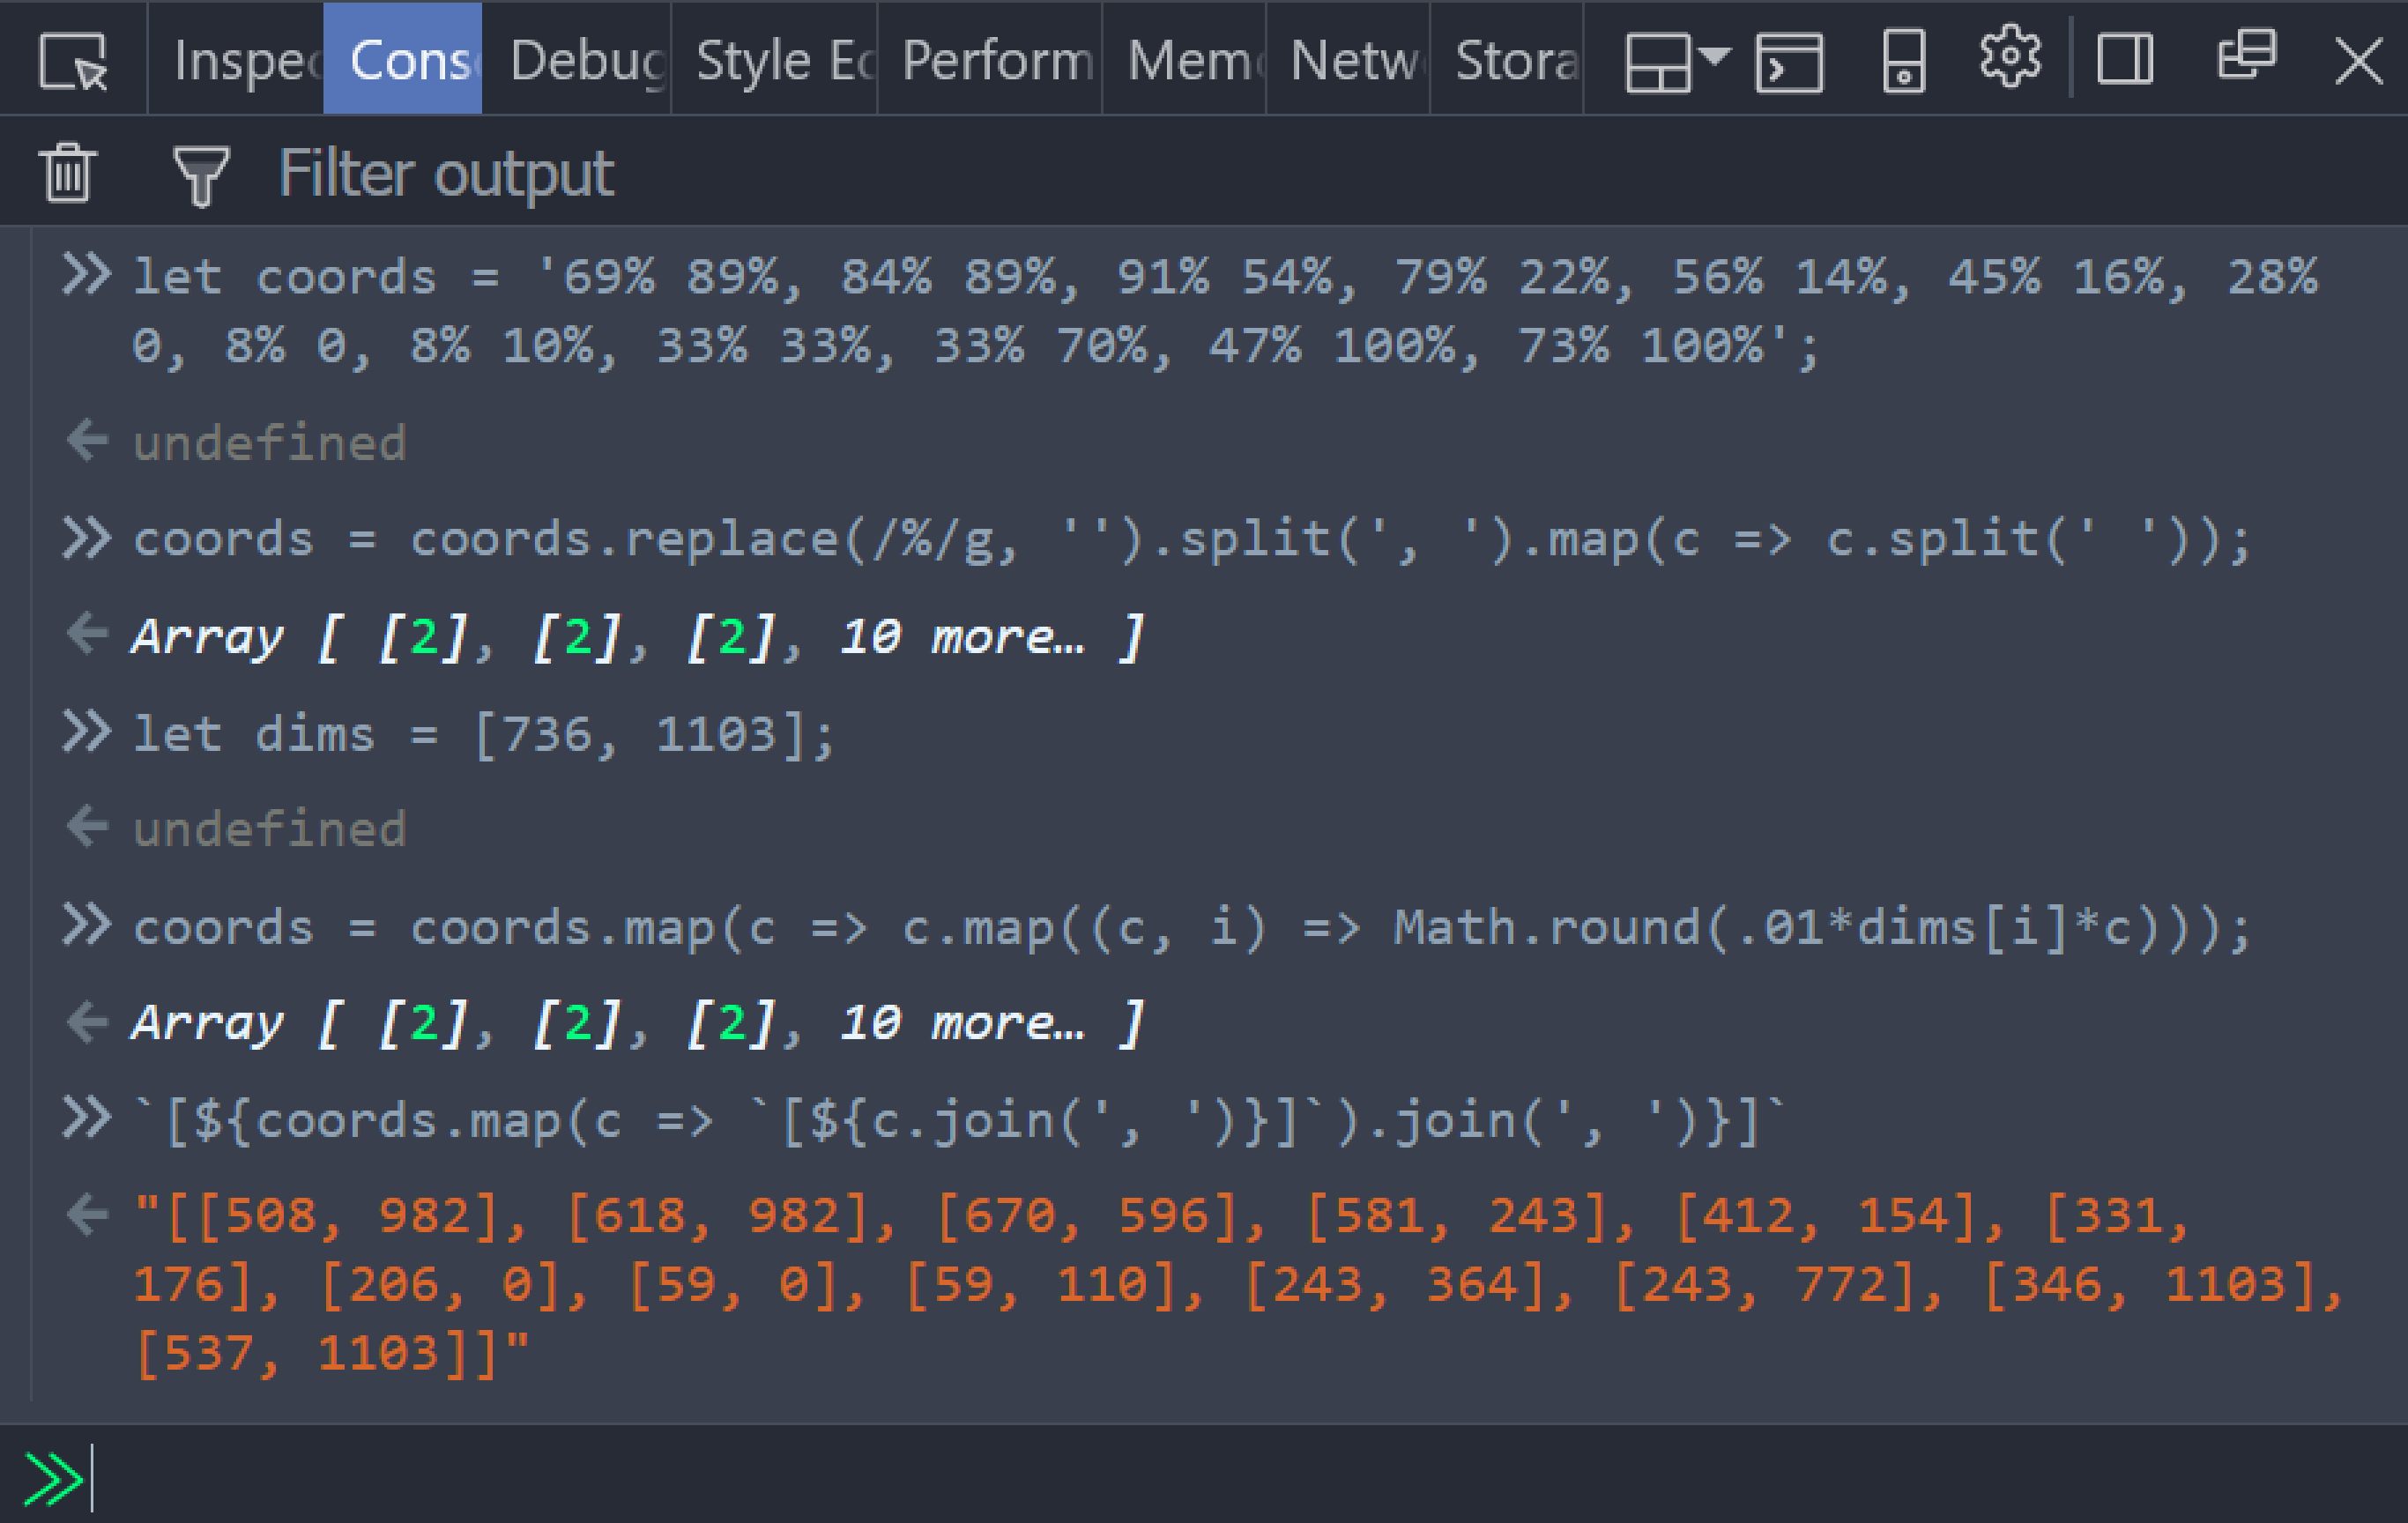Viewport: 2408px width, 1523px height.
Task: Select the orange coordinates output string
Action: point(1238,1284)
